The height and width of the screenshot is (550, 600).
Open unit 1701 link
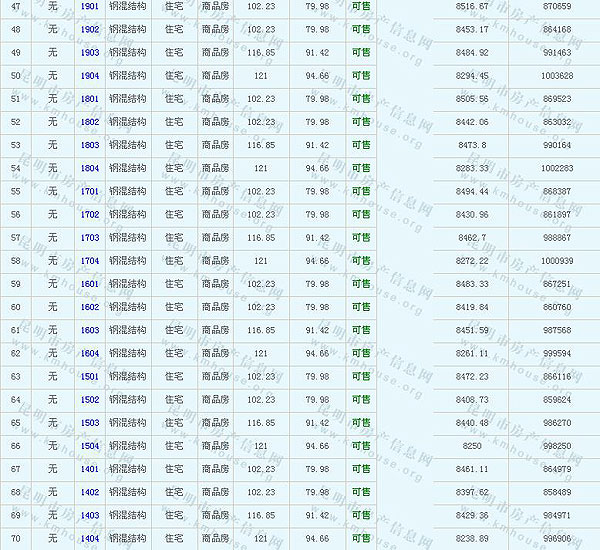pos(90,191)
